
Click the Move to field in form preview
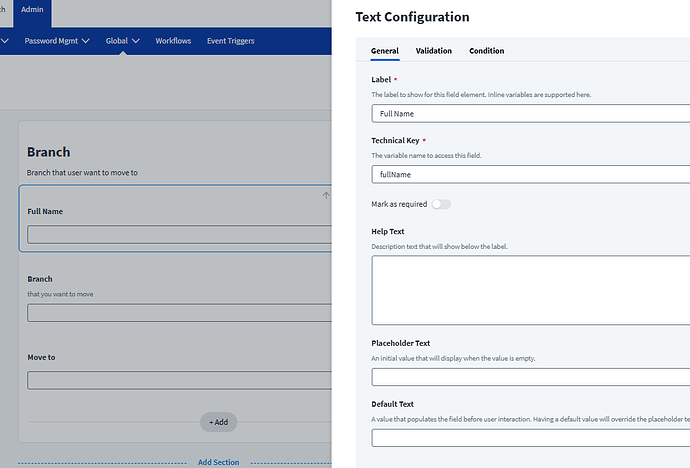pos(178,380)
